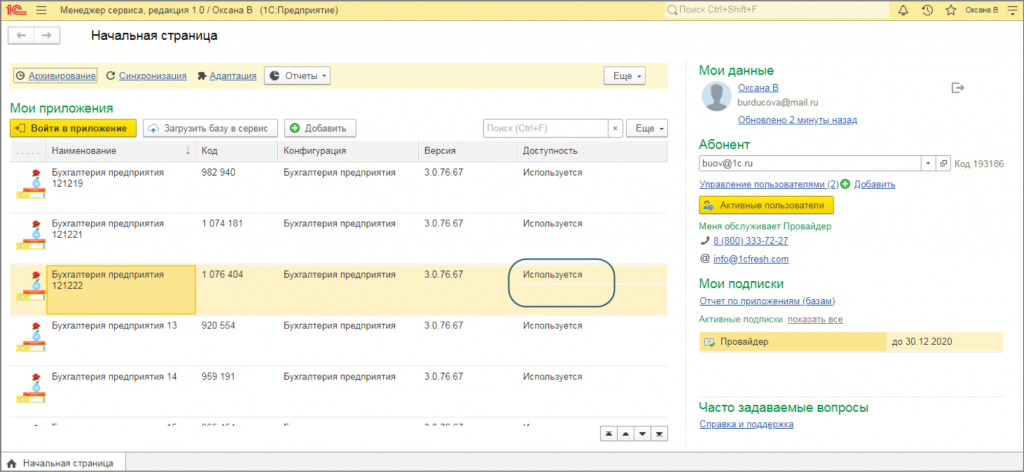Click the logout icon next to Оксана В
The height and width of the screenshot is (472, 1024).
tap(958, 88)
